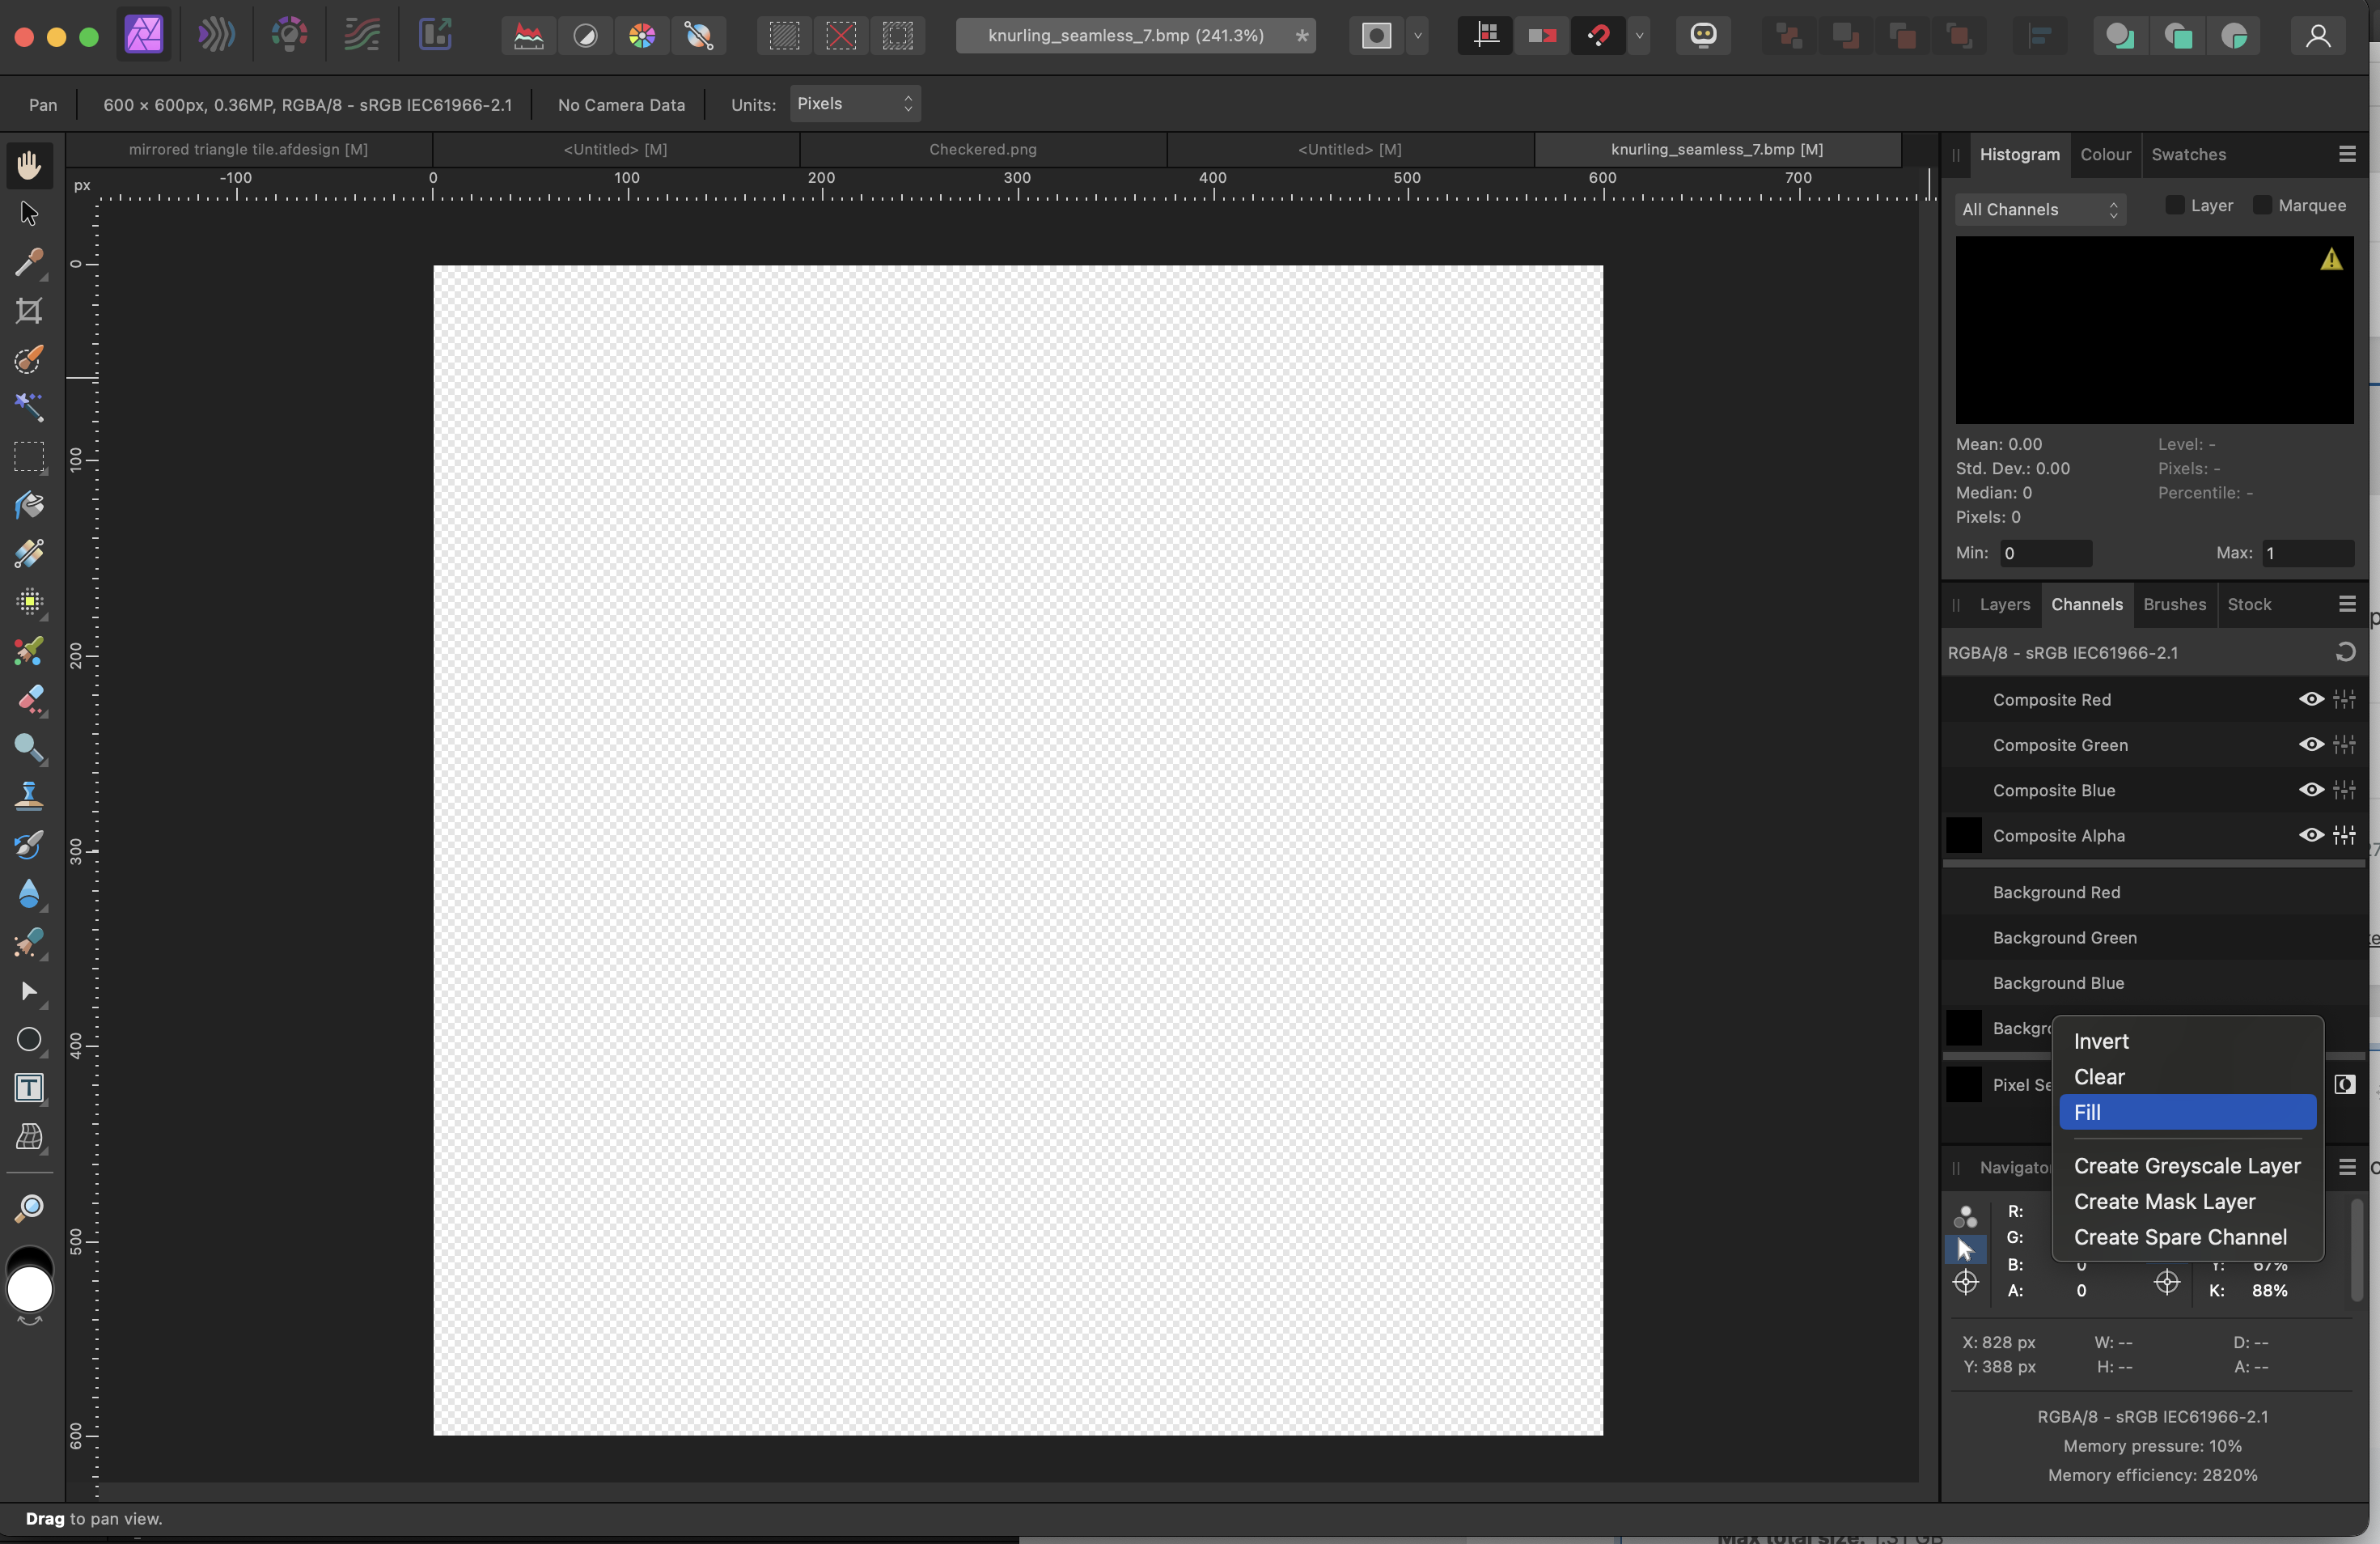The image size is (2380, 1544).
Task: Select the Dodge Brush tool
Action: [x=29, y=748]
